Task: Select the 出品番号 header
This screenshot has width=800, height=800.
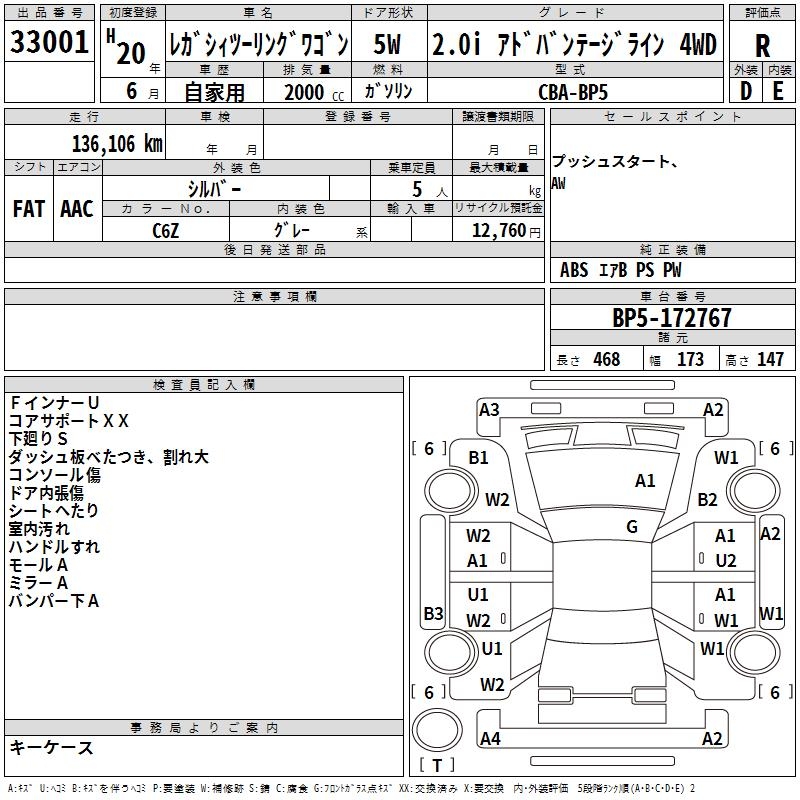Action: [49, 13]
